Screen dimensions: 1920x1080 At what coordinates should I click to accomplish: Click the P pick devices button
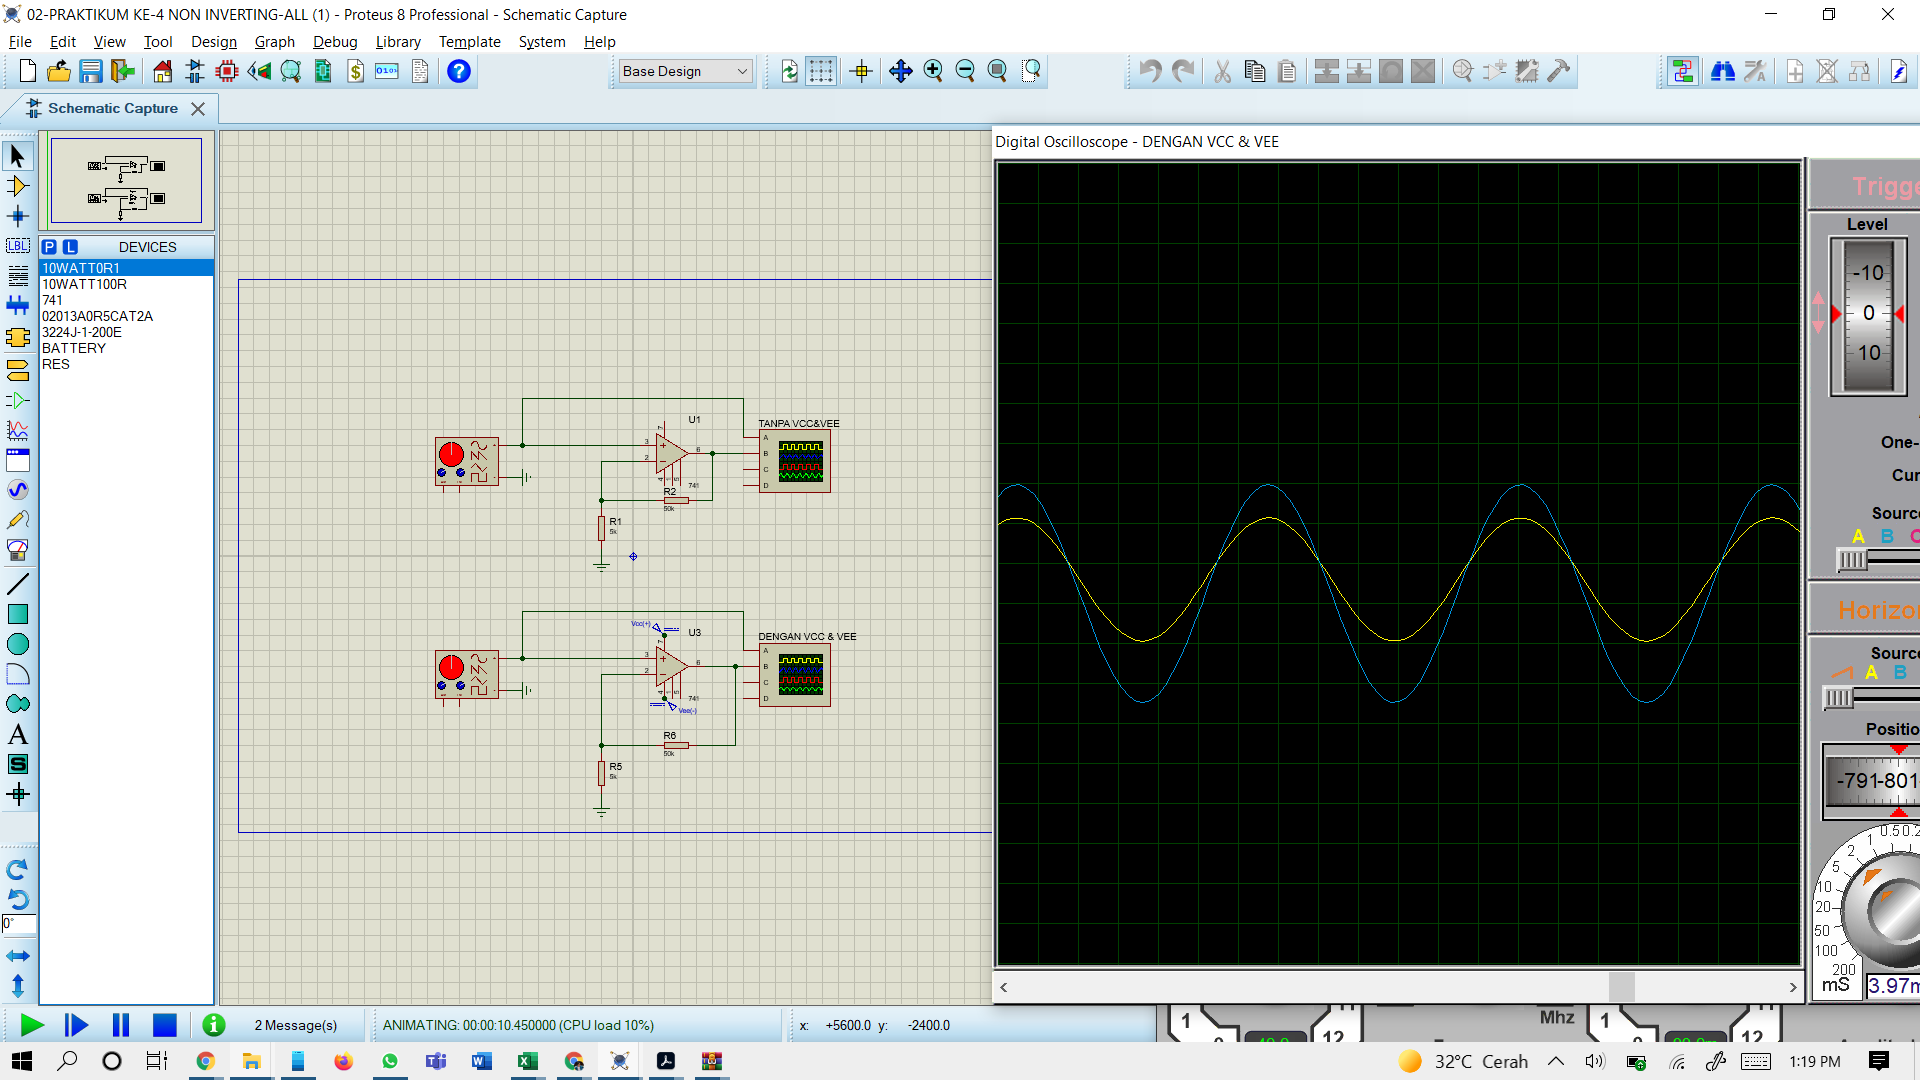coord(49,247)
